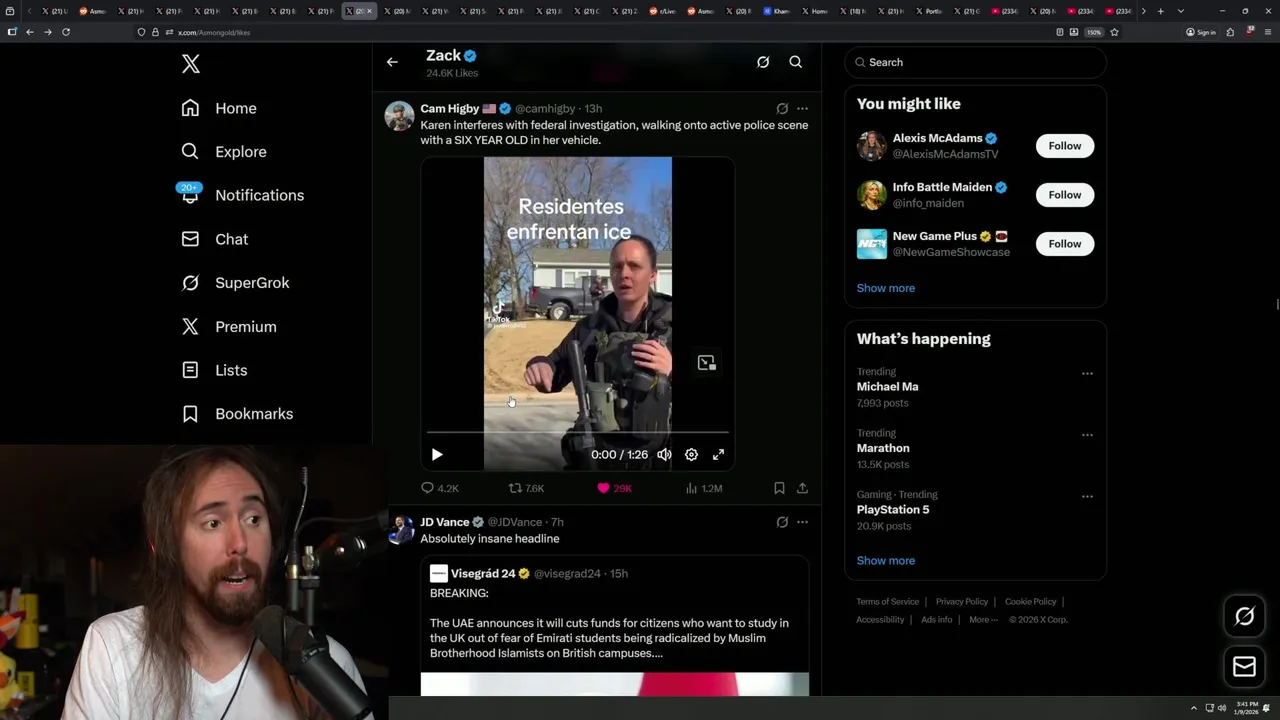This screenshot has height=720, width=1280.
Task: Open options for Michael Ma trend
Action: click(x=1087, y=373)
